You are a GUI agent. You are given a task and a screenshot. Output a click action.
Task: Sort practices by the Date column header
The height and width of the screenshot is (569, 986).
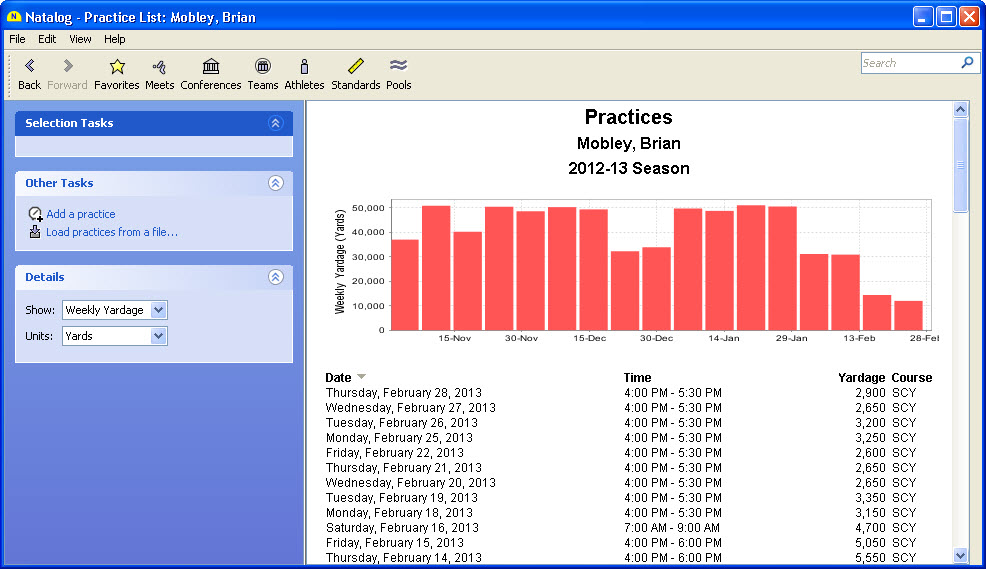[339, 378]
